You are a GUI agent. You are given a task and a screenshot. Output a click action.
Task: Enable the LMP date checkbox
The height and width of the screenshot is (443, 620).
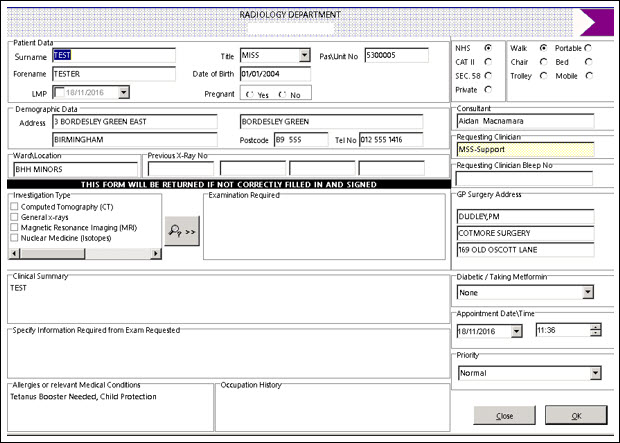[59, 93]
